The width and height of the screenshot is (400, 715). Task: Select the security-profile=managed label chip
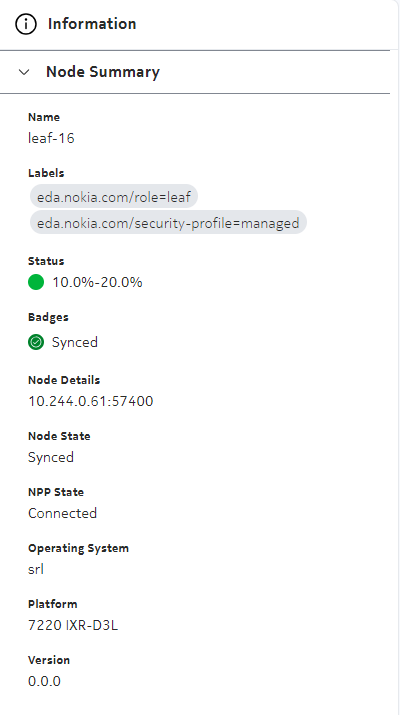pos(168,223)
